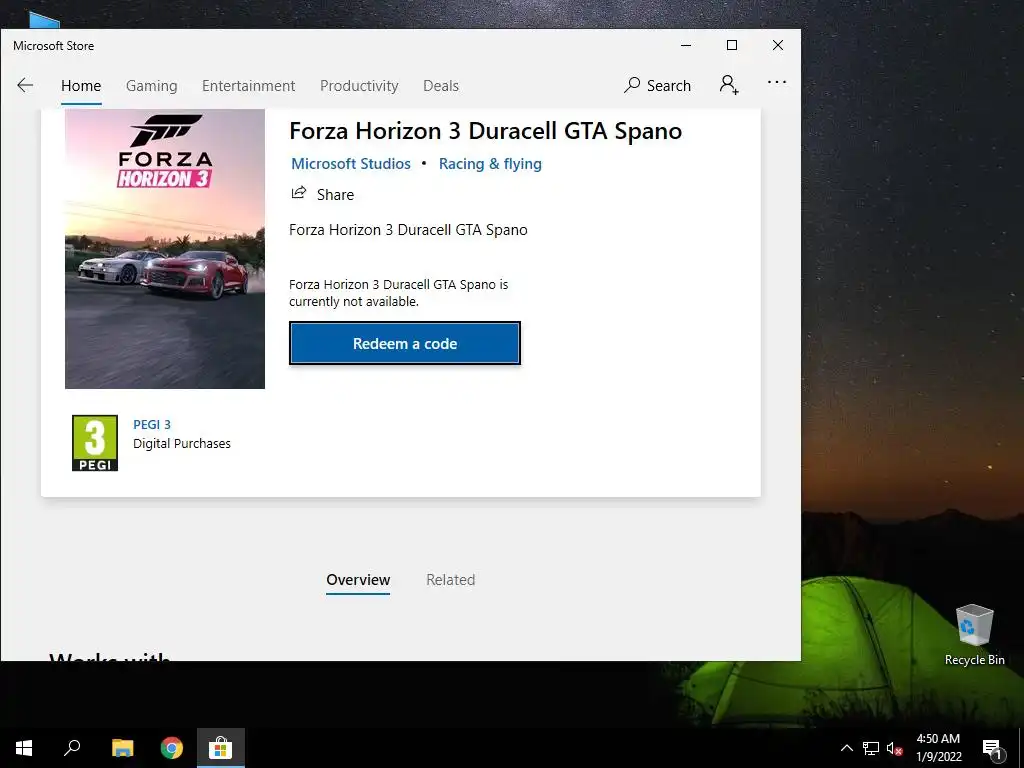
Task: Click the Forza Horizon 3 cover art
Action: click(x=165, y=249)
